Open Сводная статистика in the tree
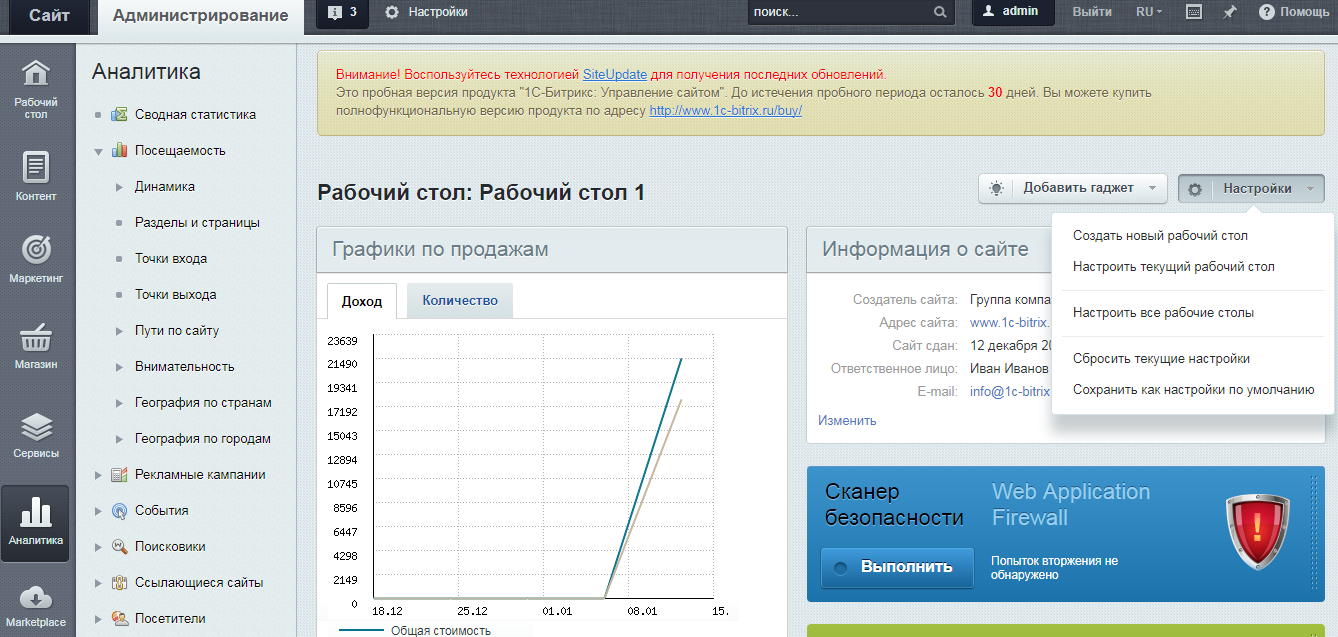Image resolution: width=1338 pixels, height=637 pixels. click(195, 115)
